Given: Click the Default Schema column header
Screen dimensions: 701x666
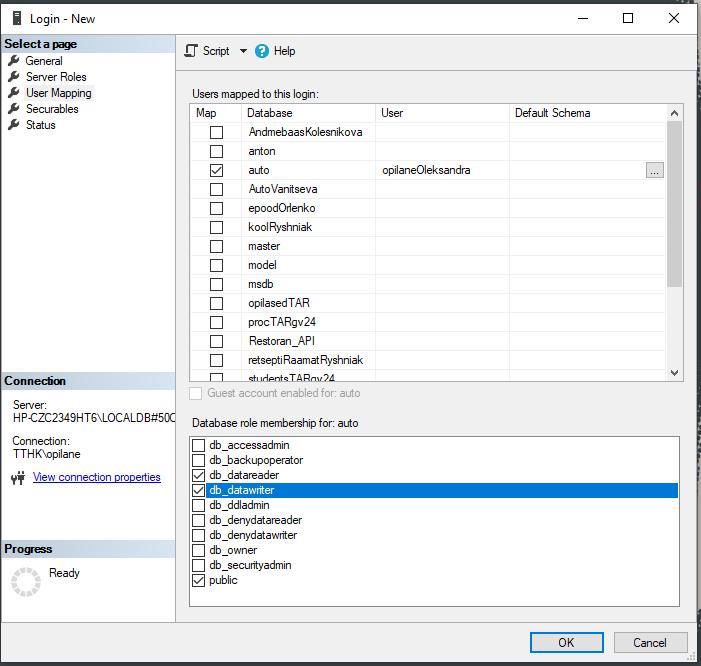Looking at the screenshot, I should (552, 113).
